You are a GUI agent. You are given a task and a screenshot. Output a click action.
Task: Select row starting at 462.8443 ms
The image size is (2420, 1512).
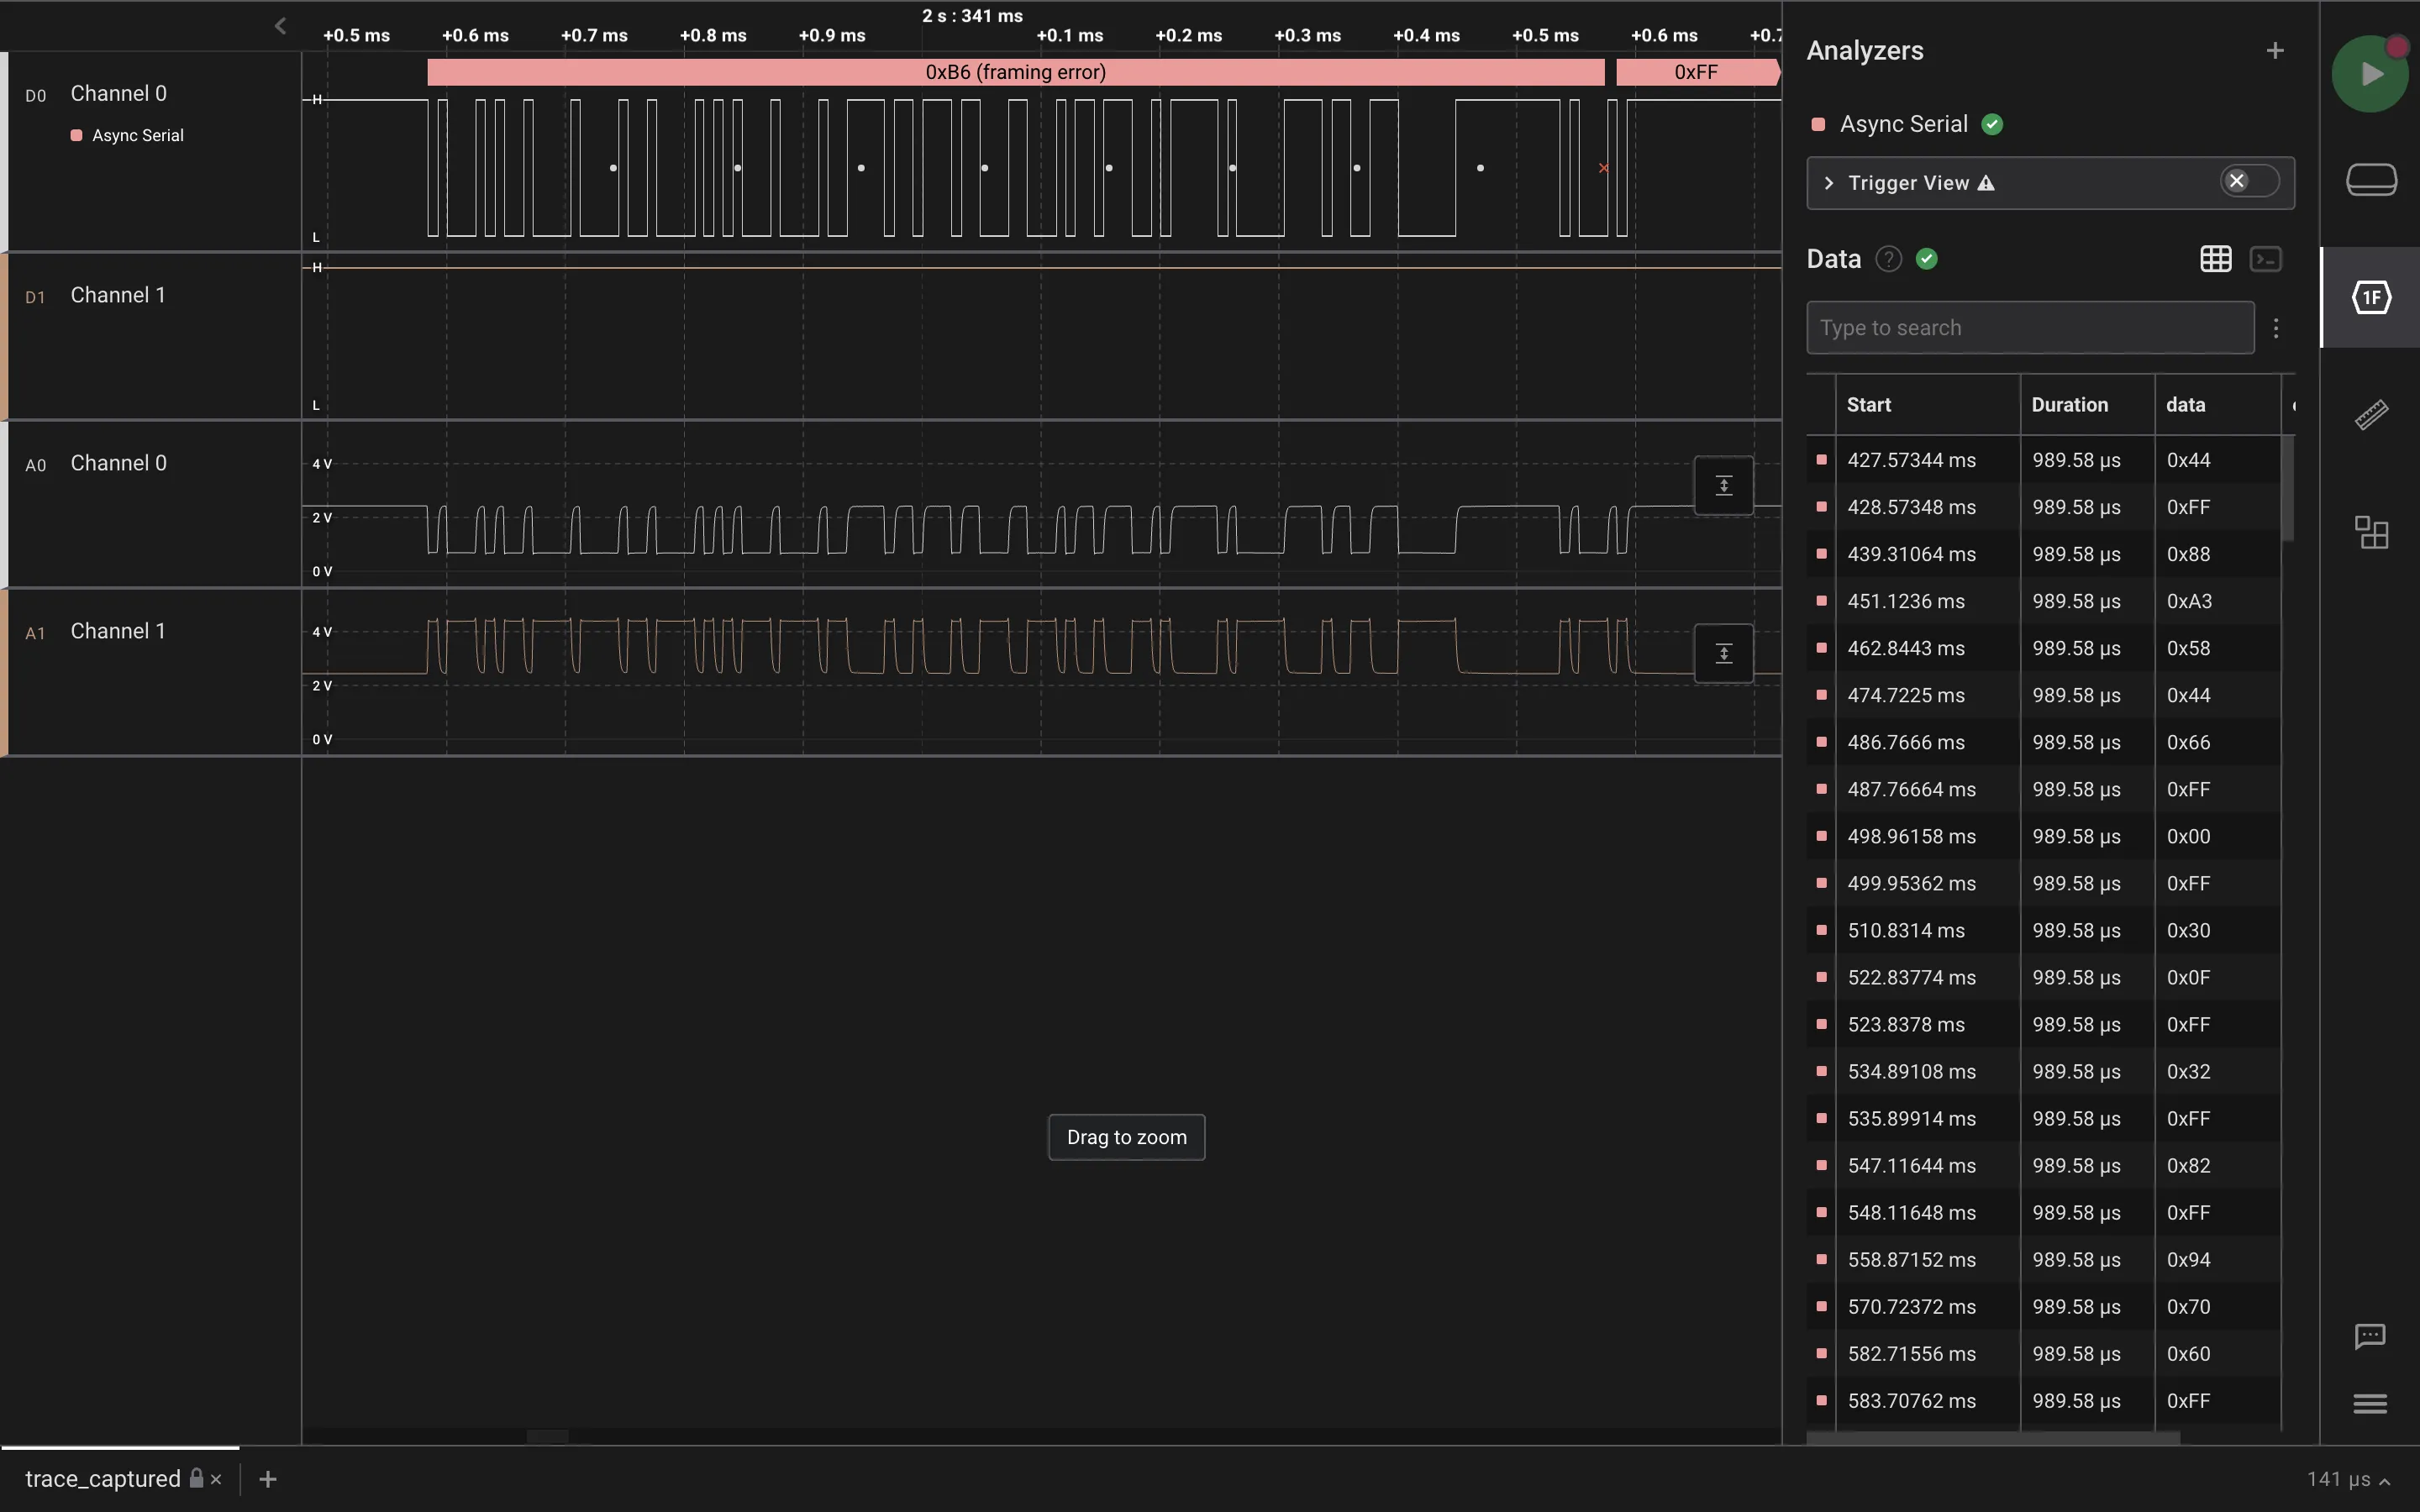tap(2044, 648)
